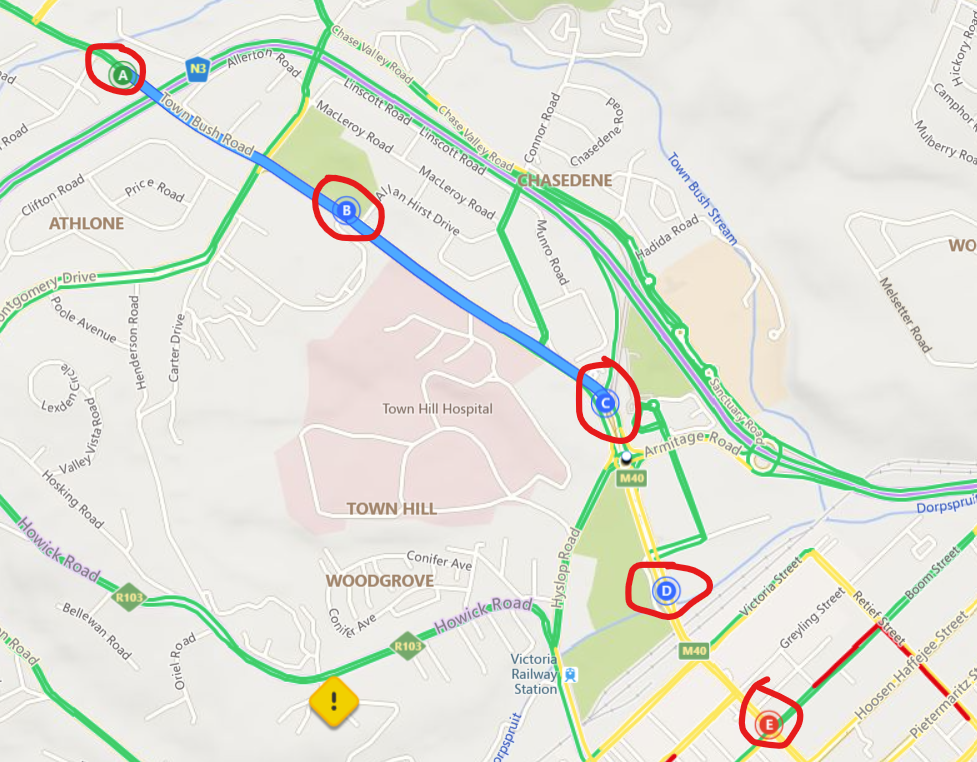Click the red destination E marker
The image size is (977, 762).
click(768, 725)
